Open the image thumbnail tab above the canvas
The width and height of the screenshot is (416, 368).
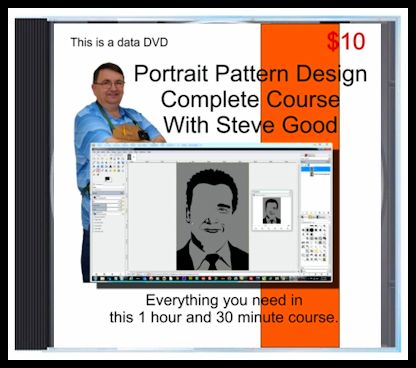129,157
